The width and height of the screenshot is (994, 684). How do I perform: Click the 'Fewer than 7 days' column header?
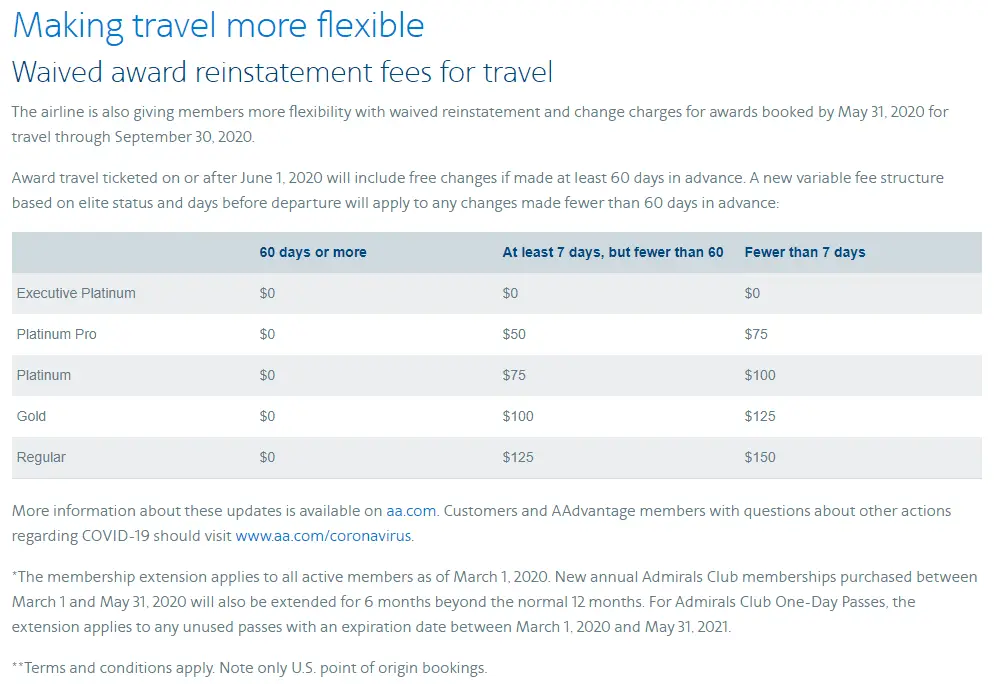click(x=804, y=252)
